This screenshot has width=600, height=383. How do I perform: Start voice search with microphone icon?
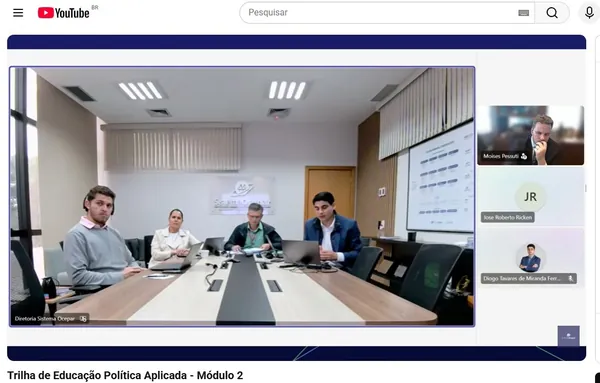[x=589, y=13]
